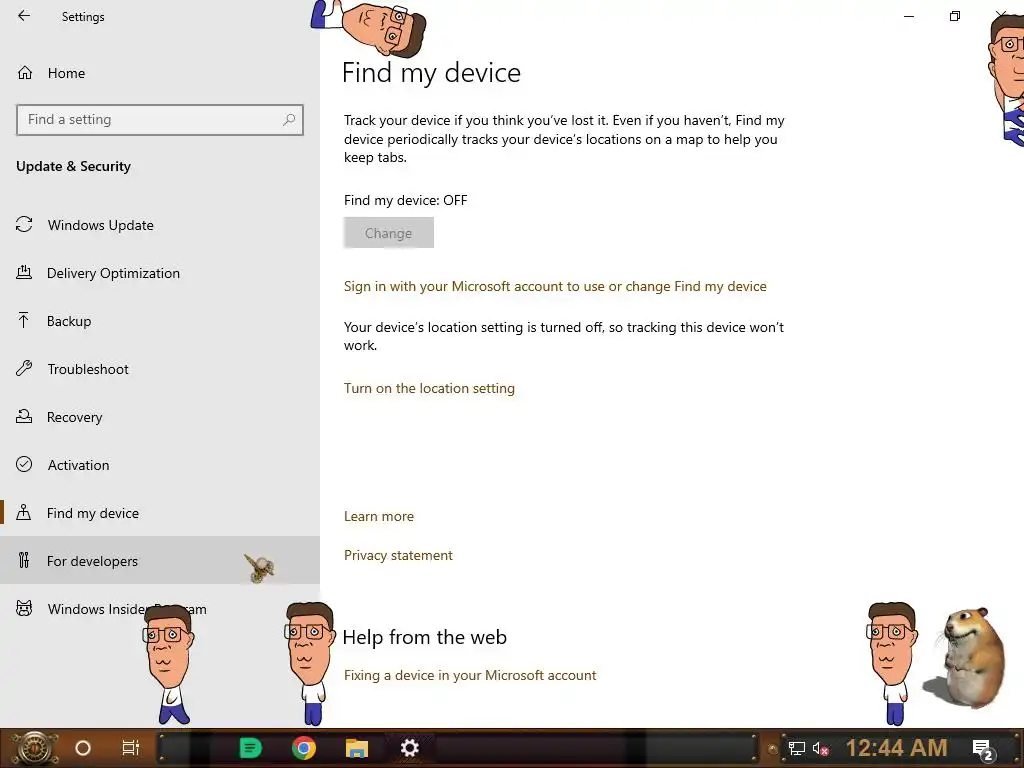The height and width of the screenshot is (768, 1024).
Task: Open the green notes app on taskbar
Action: click(x=251, y=748)
